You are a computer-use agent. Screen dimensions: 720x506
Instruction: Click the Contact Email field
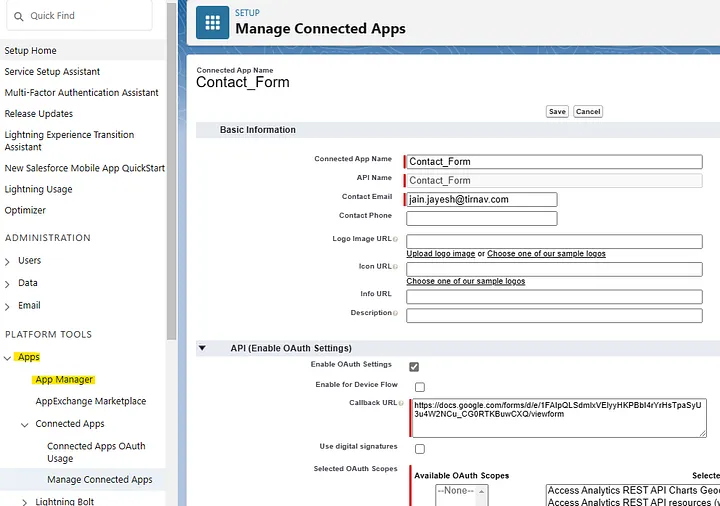tap(482, 199)
